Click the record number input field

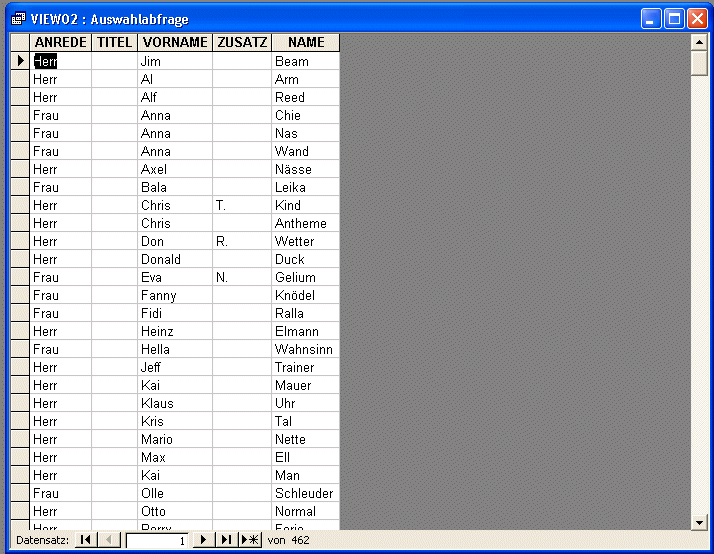157,540
